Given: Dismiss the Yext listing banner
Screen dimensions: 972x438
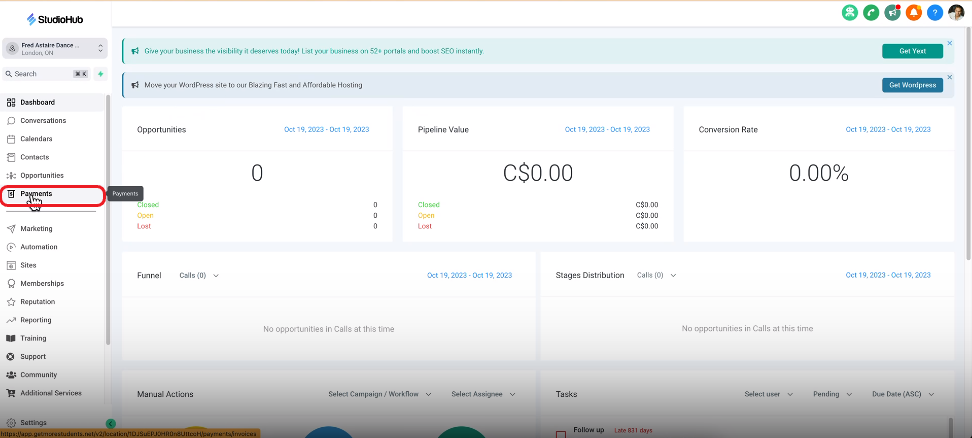Looking at the screenshot, I should [x=950, y=43].
